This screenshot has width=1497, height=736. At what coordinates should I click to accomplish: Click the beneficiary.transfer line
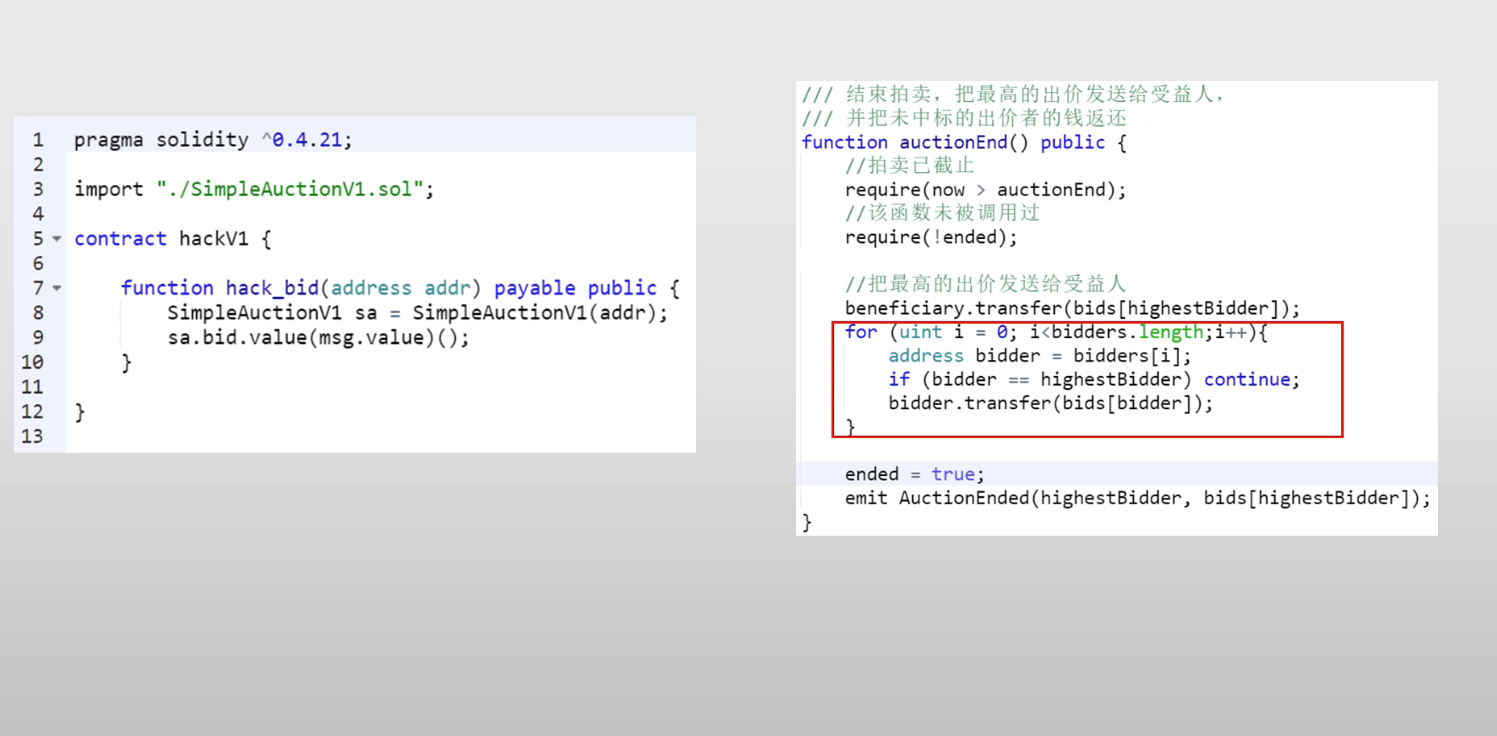click(1072, 308)
